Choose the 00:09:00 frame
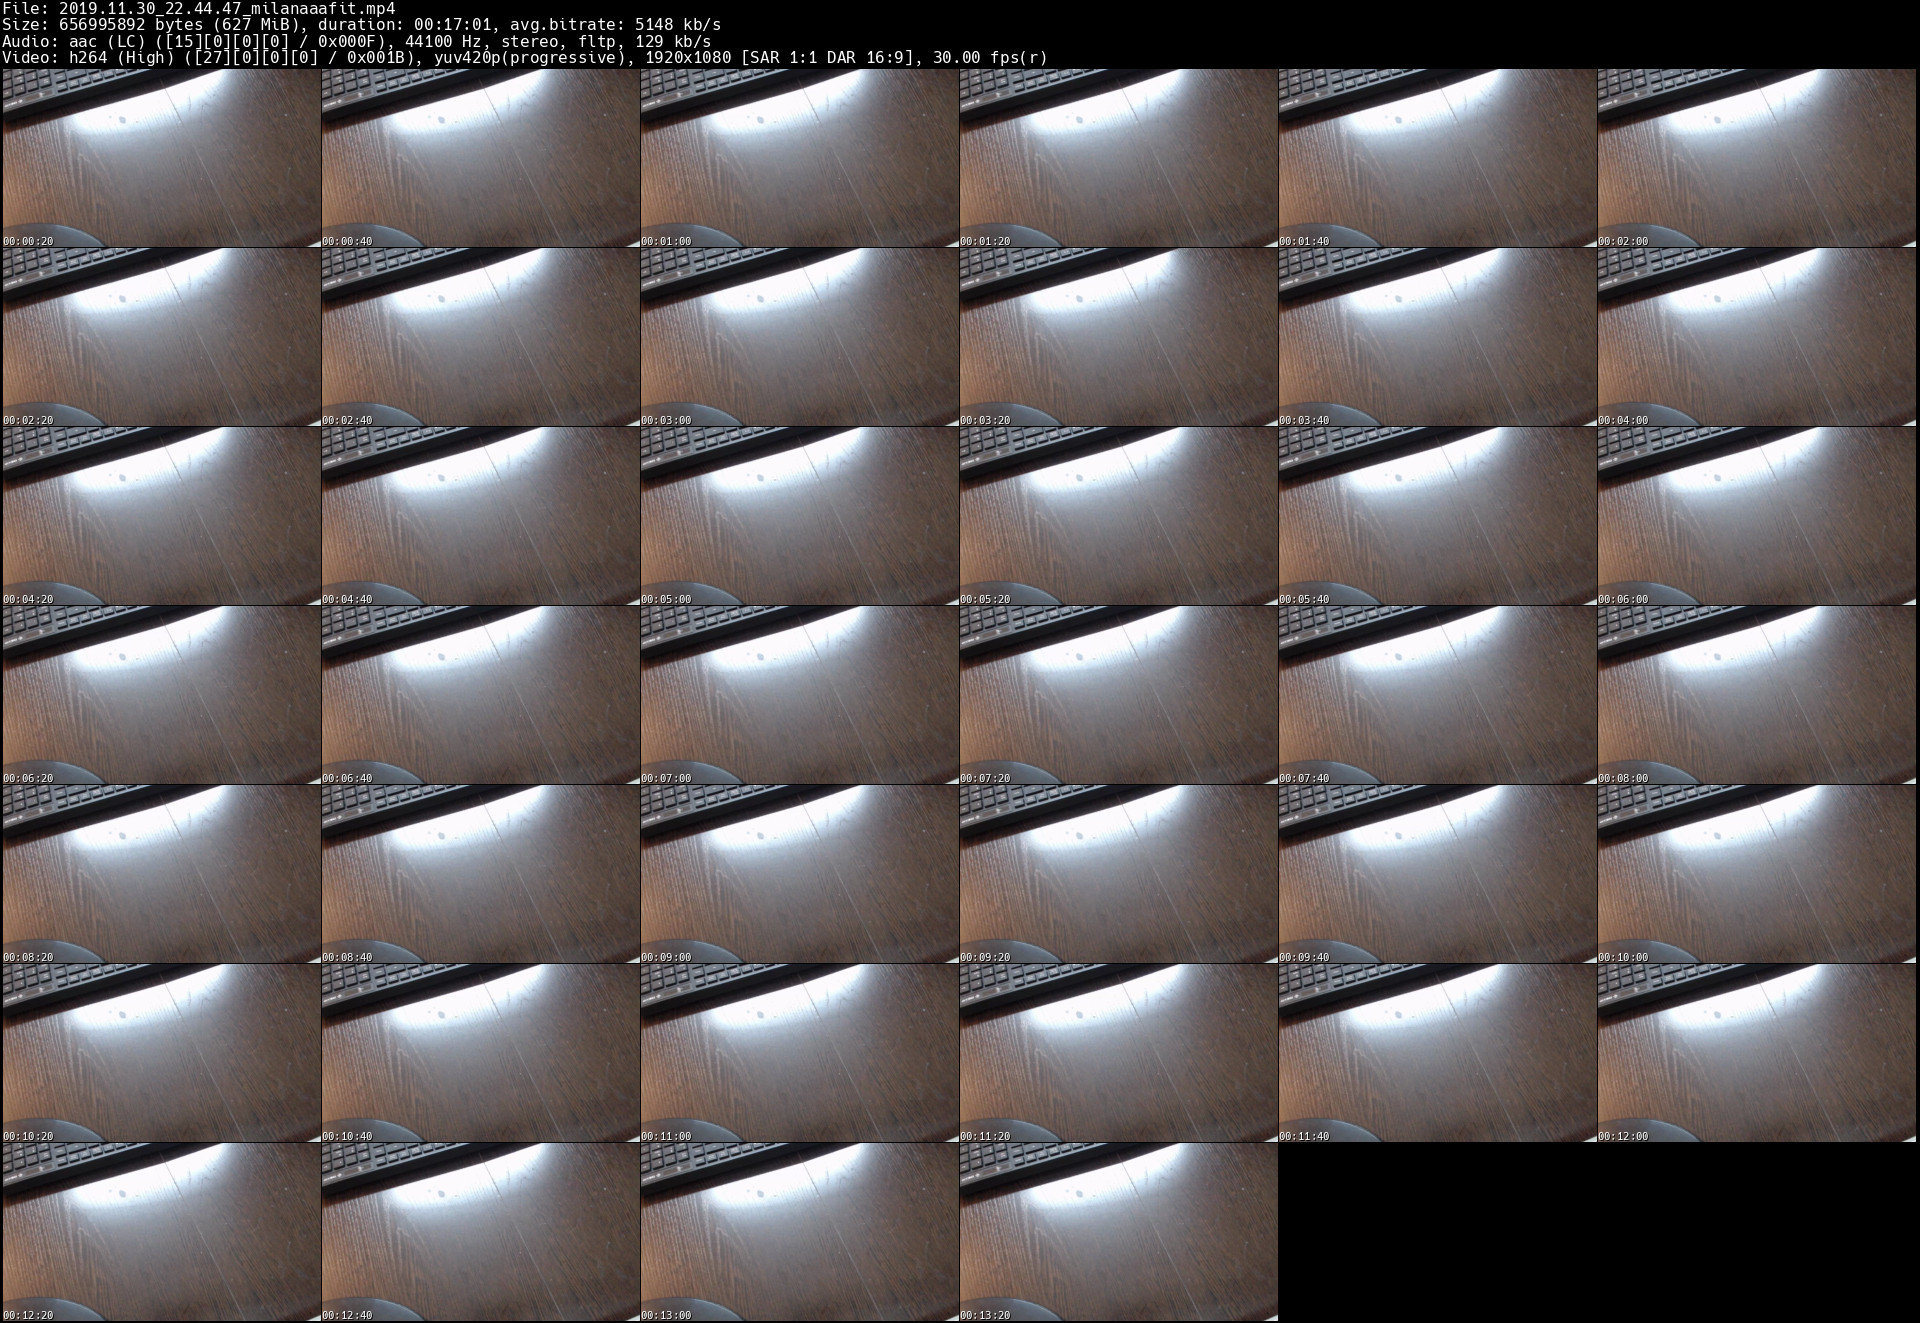This screenshot has width=1920, height=1323. click(x=799, y=874)
